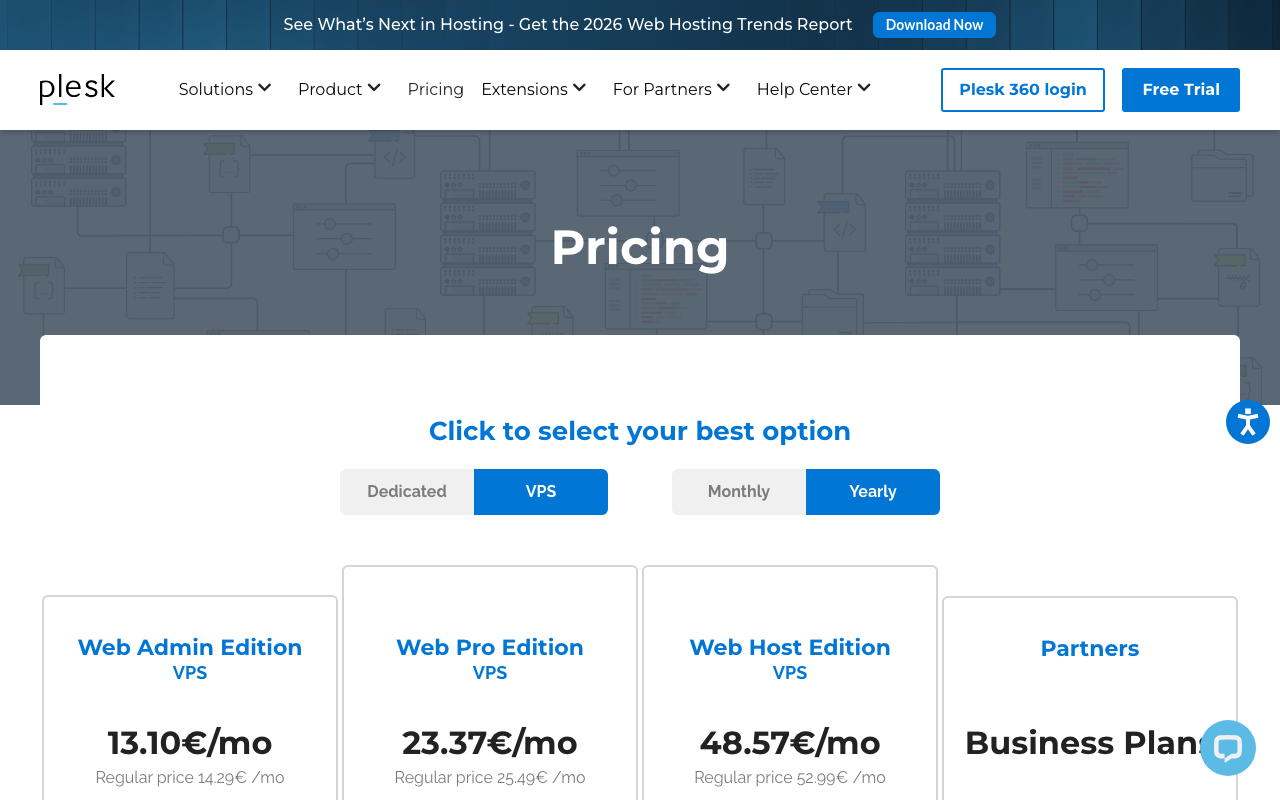
Task: Click the Plesk logo
Action: tap(77, 89)
